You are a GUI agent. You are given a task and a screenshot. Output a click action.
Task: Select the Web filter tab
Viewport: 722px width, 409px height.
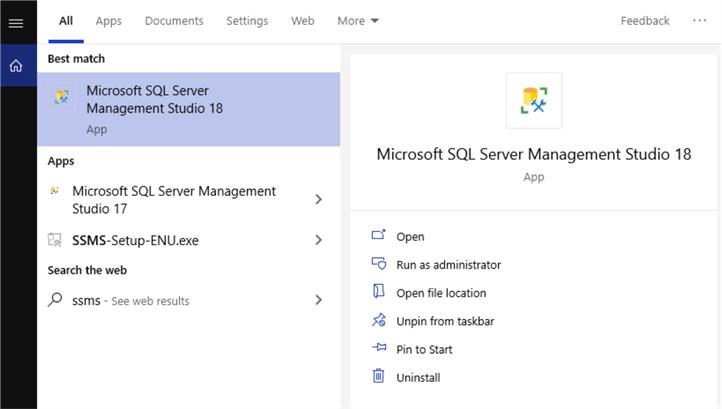coord(302,21)
